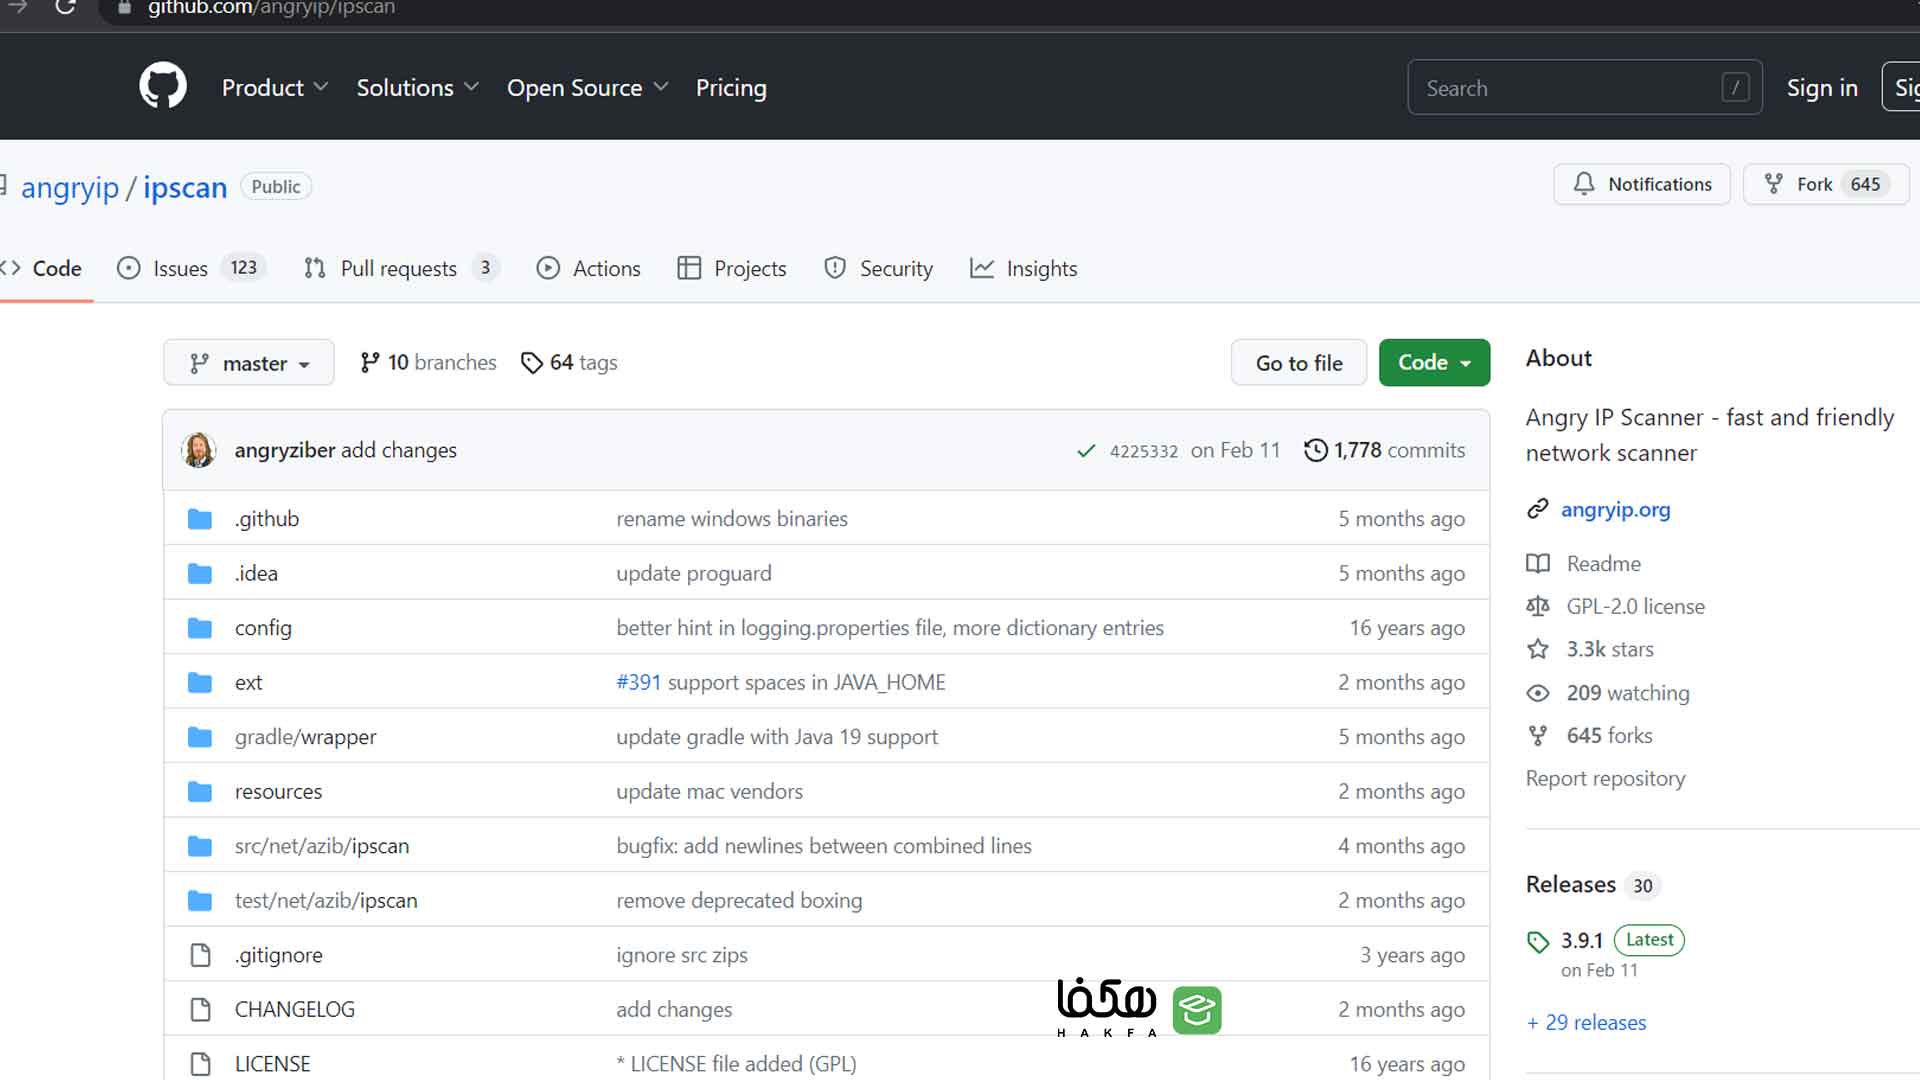
Task: Expand the Solutions menu
Action: coord(417,88)
